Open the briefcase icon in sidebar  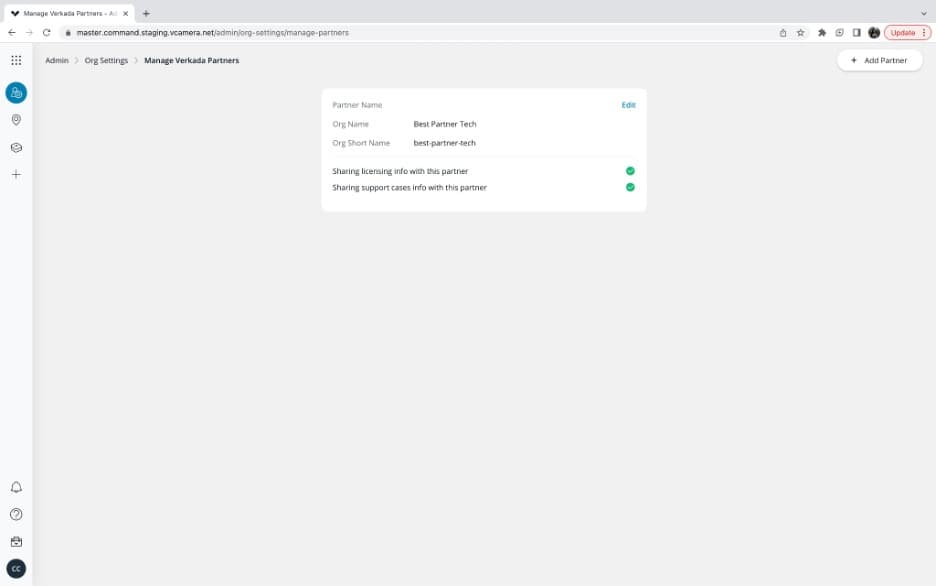[x=16, y=542]
